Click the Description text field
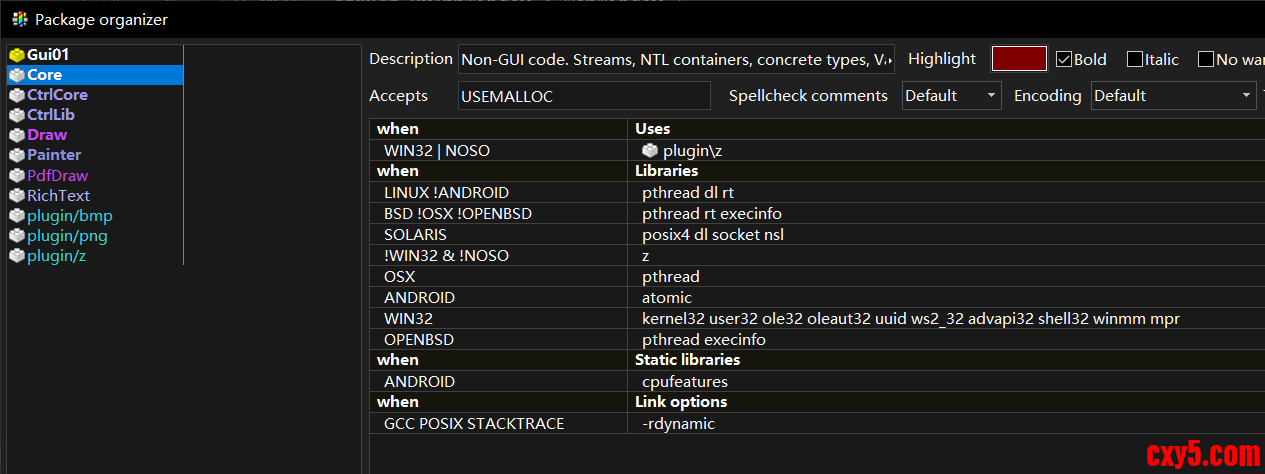This screenshot has width=1265, height=474. coord(676,60)
